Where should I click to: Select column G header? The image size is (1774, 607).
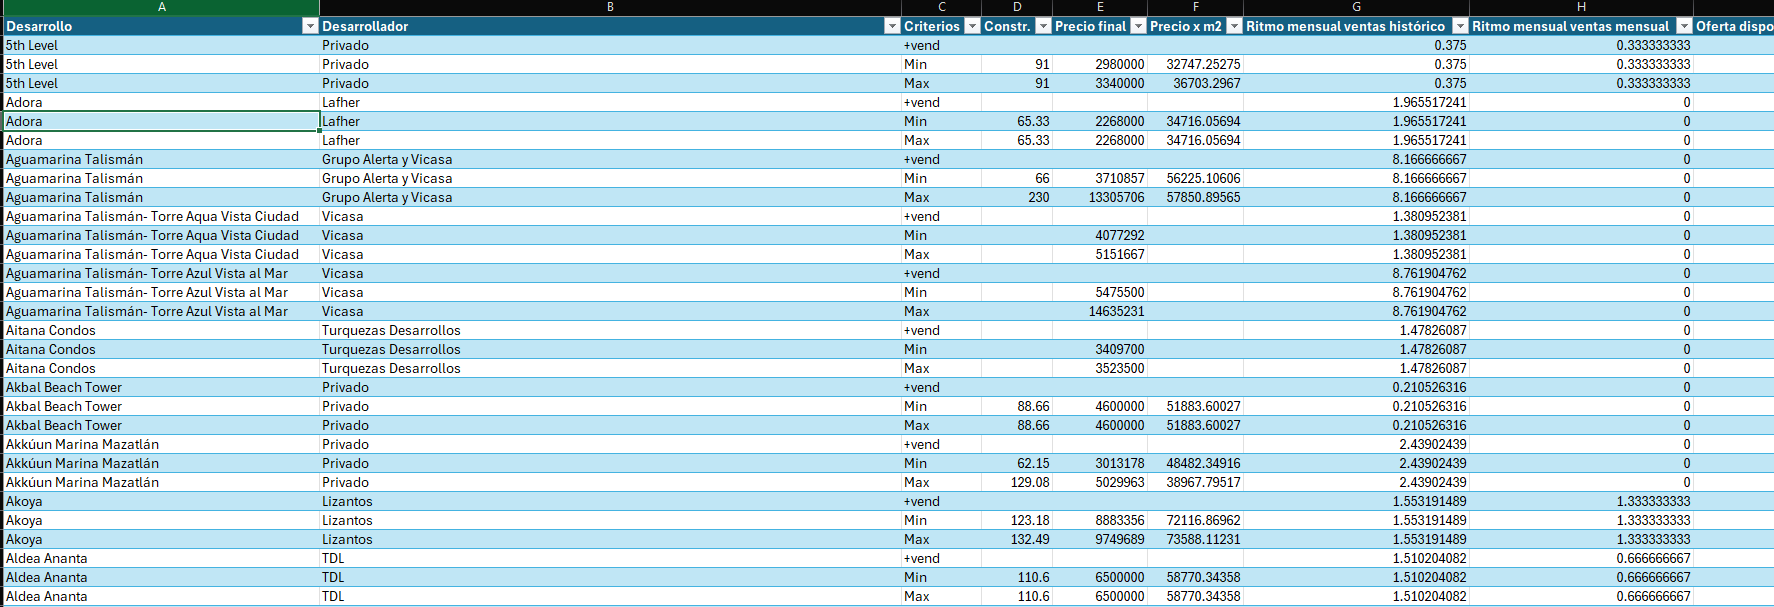click(x=1356, y=7)
